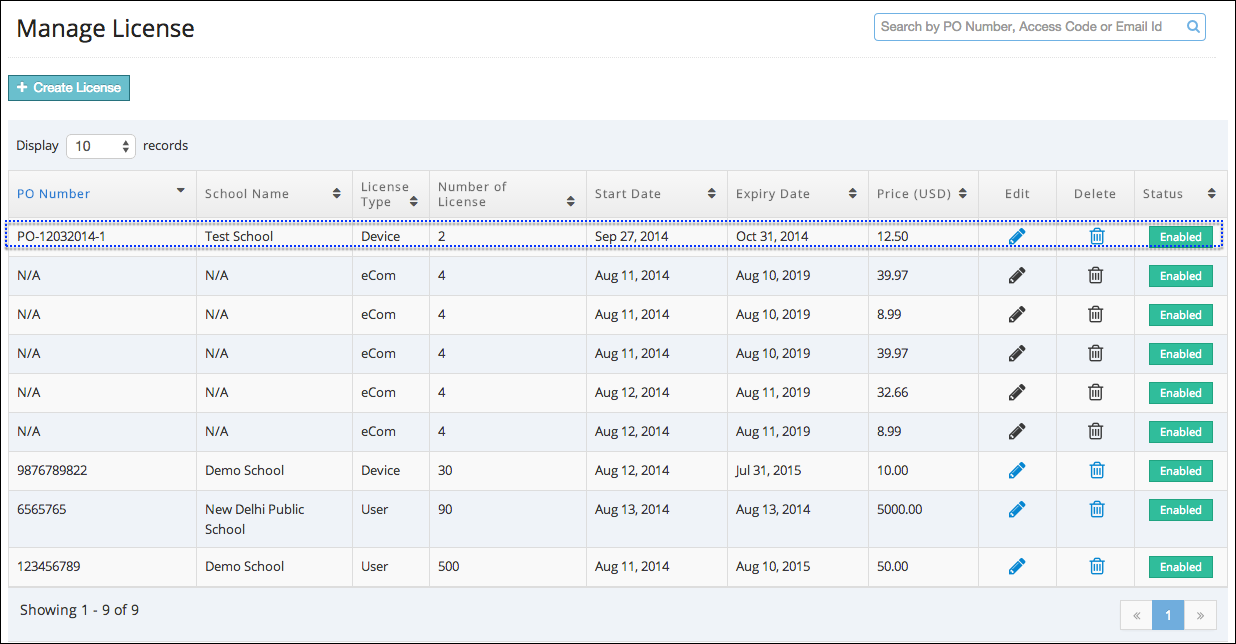Sort by School Name arrows
The image size is (1236, 644).
point(336,194)
